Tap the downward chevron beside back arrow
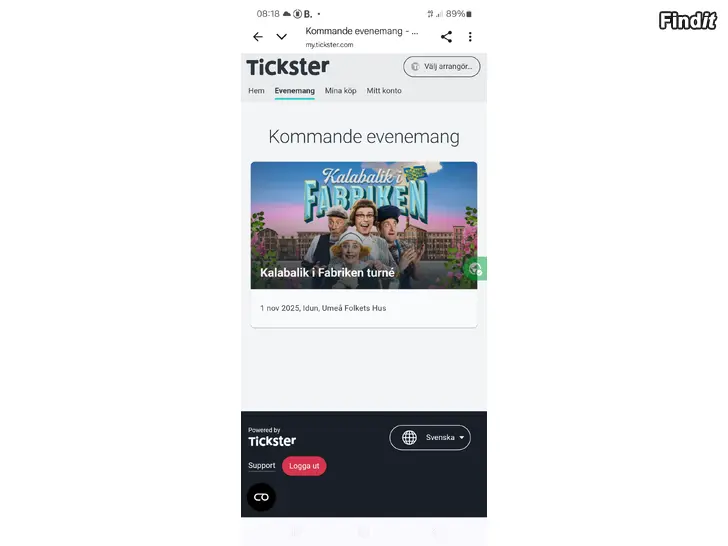 coord(281,37)
